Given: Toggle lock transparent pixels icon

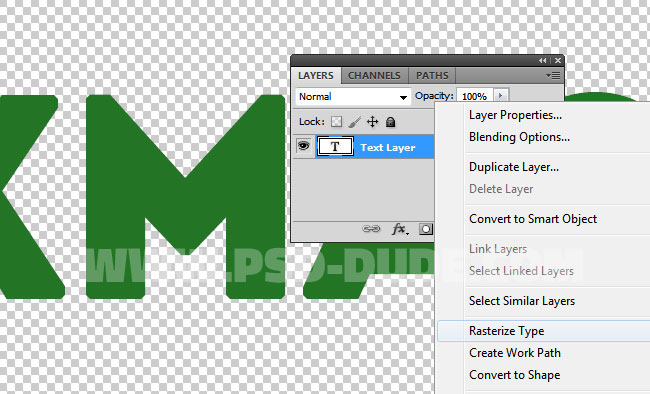Looking at the screenshot, I should pyautogui.click(x=337, y=122).
